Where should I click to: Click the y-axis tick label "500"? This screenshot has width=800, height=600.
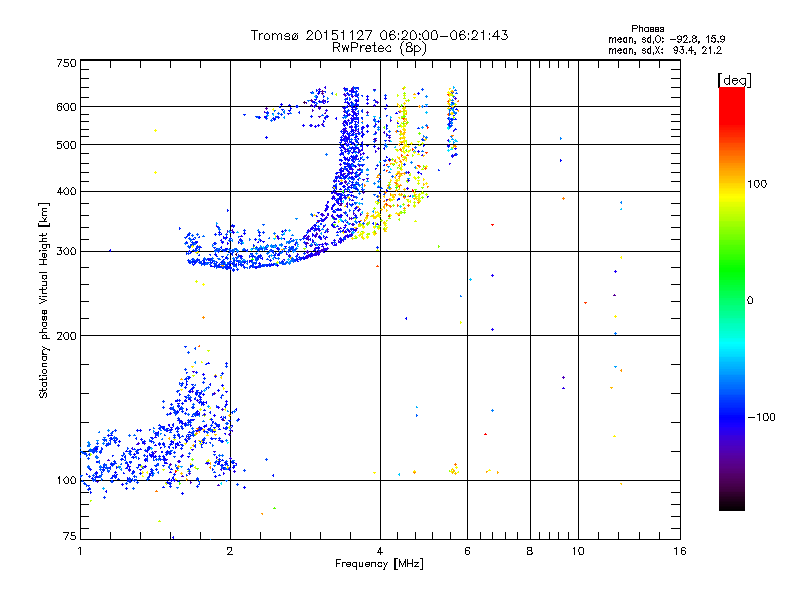click(66, 145)
